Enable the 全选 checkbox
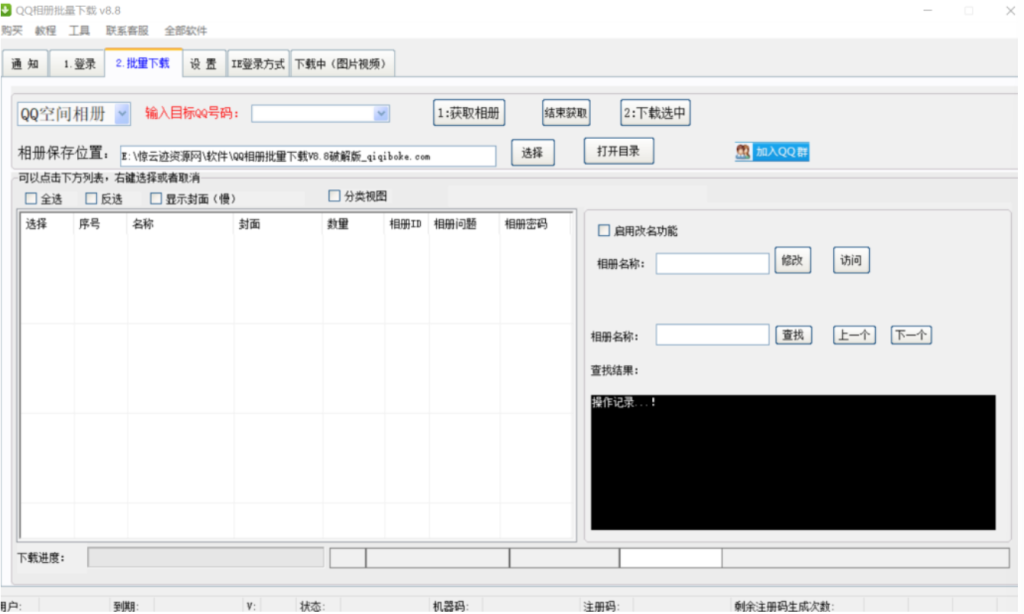 (x=31, y=198)
